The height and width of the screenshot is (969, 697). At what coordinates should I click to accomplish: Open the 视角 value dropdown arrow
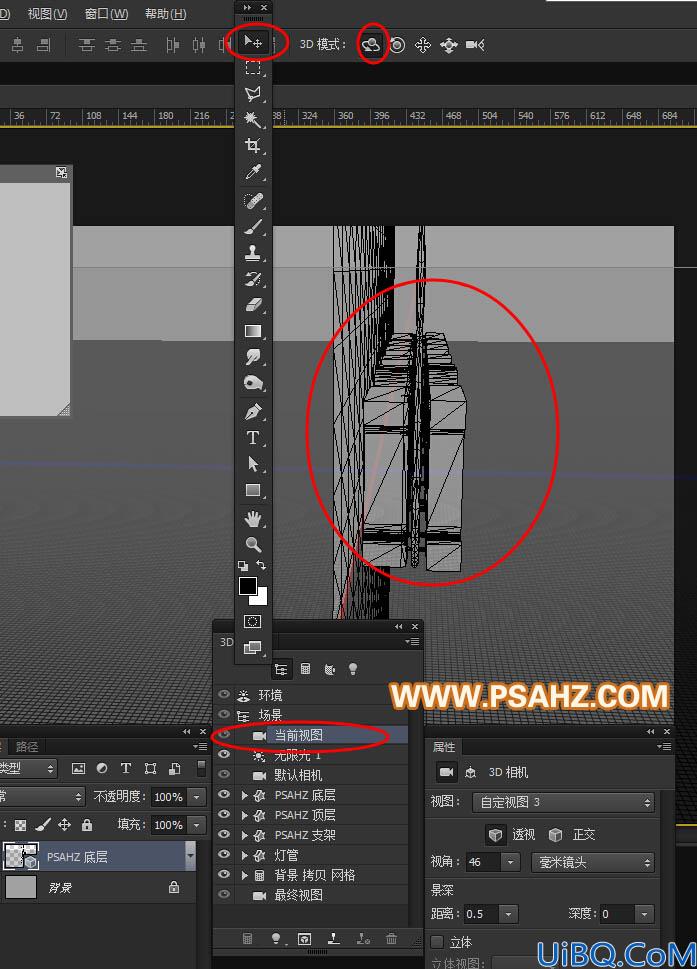pos(510,862)
